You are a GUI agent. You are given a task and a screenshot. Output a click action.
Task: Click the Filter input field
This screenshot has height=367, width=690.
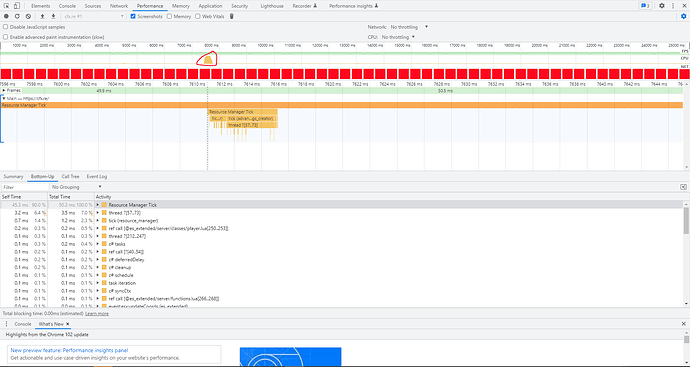click(25, 187)
